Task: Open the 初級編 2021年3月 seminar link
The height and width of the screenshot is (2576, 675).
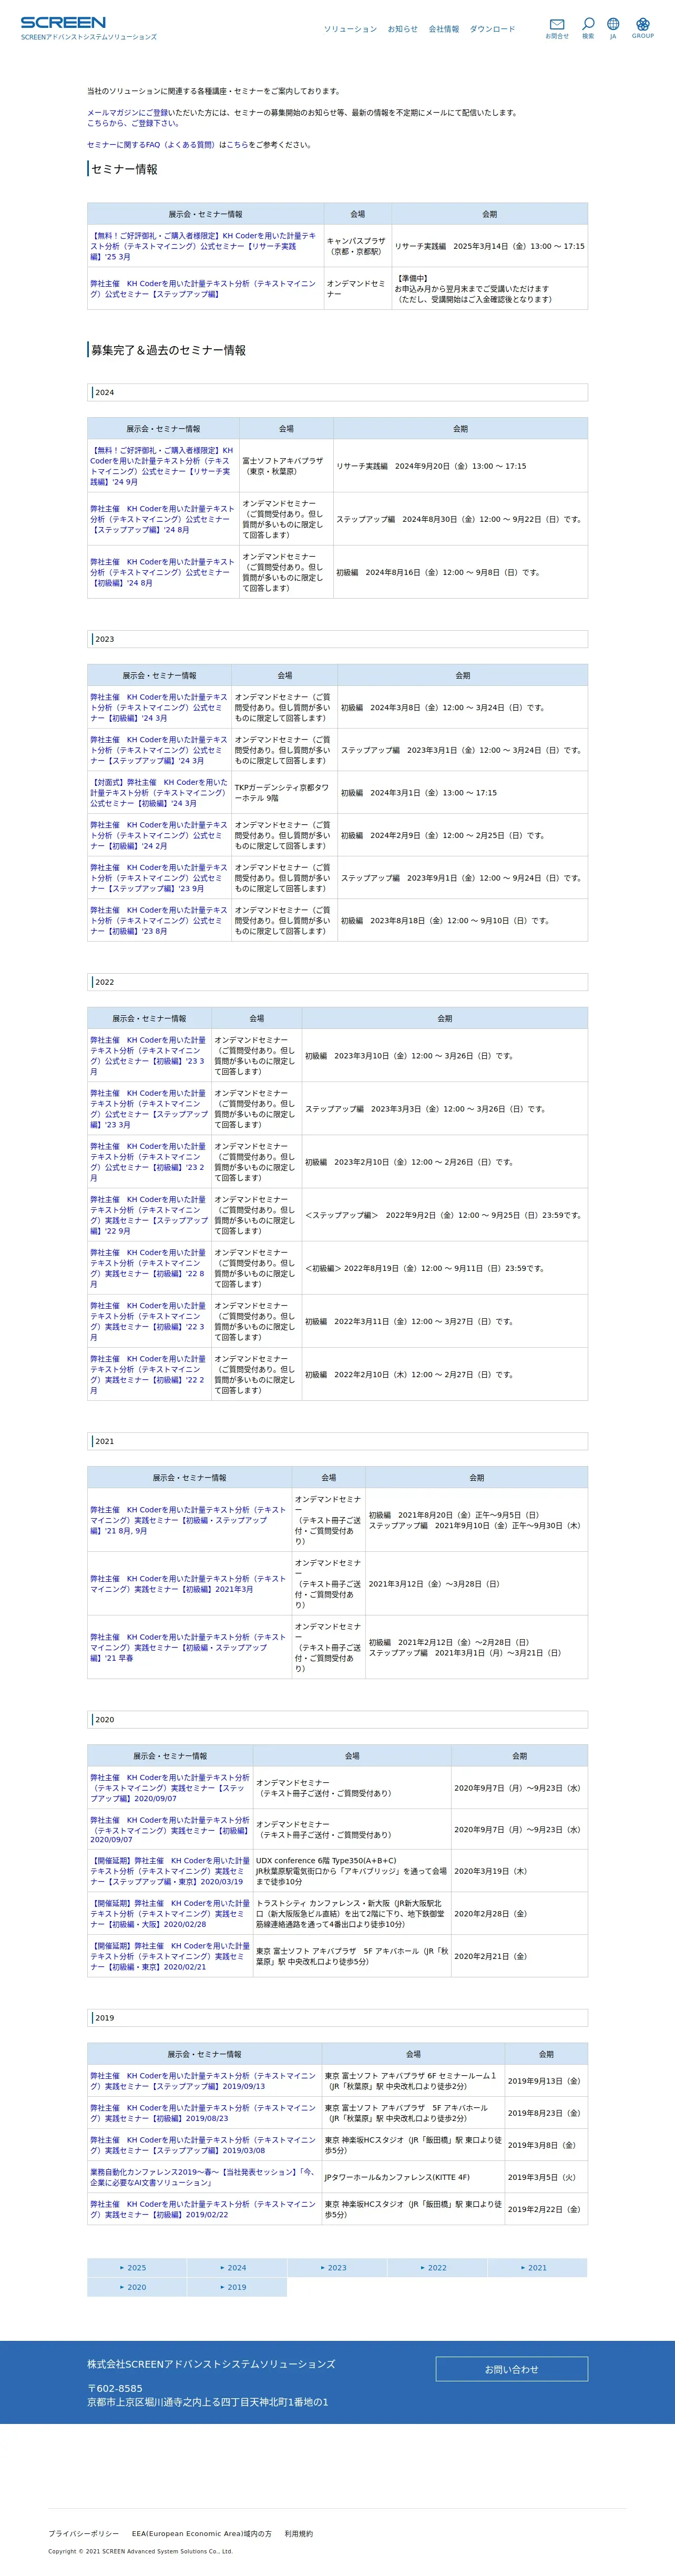Action: click(188, 1584)
